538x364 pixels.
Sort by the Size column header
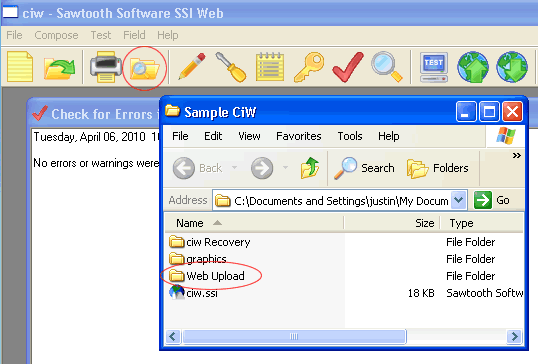point(391,223)
